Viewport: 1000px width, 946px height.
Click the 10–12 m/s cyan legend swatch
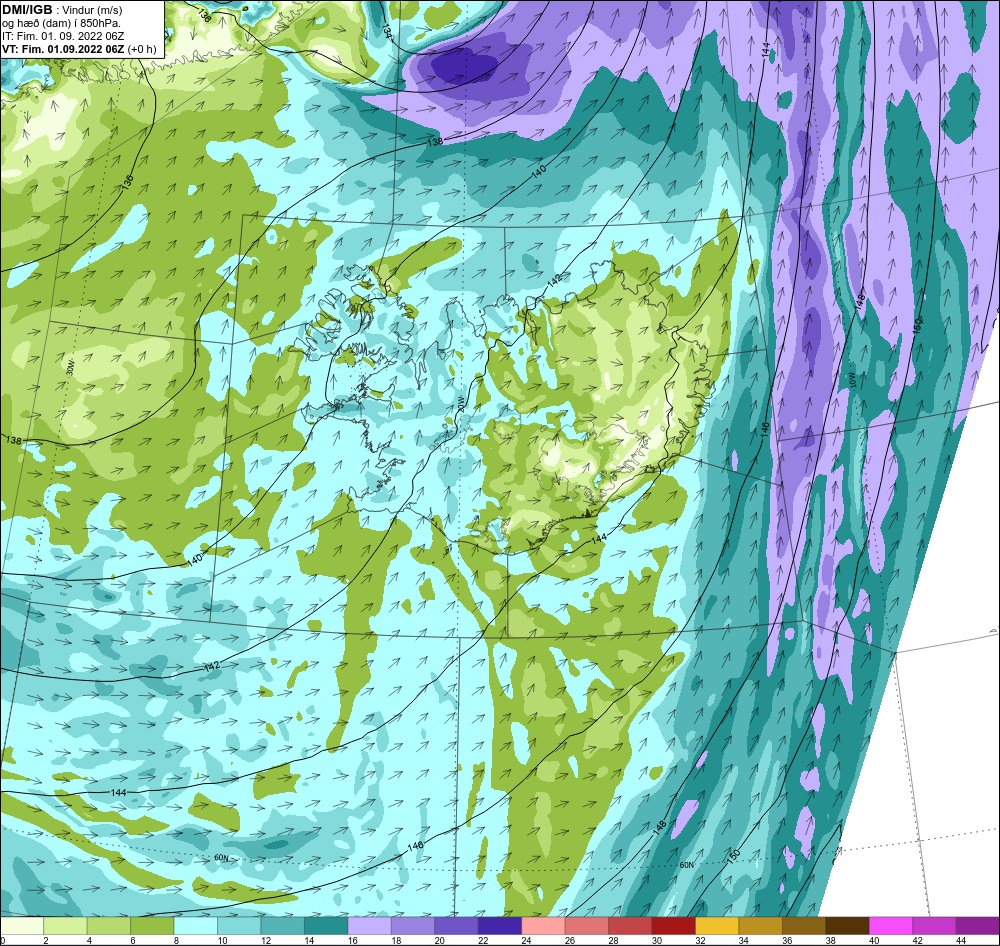[x=239, y=926]
